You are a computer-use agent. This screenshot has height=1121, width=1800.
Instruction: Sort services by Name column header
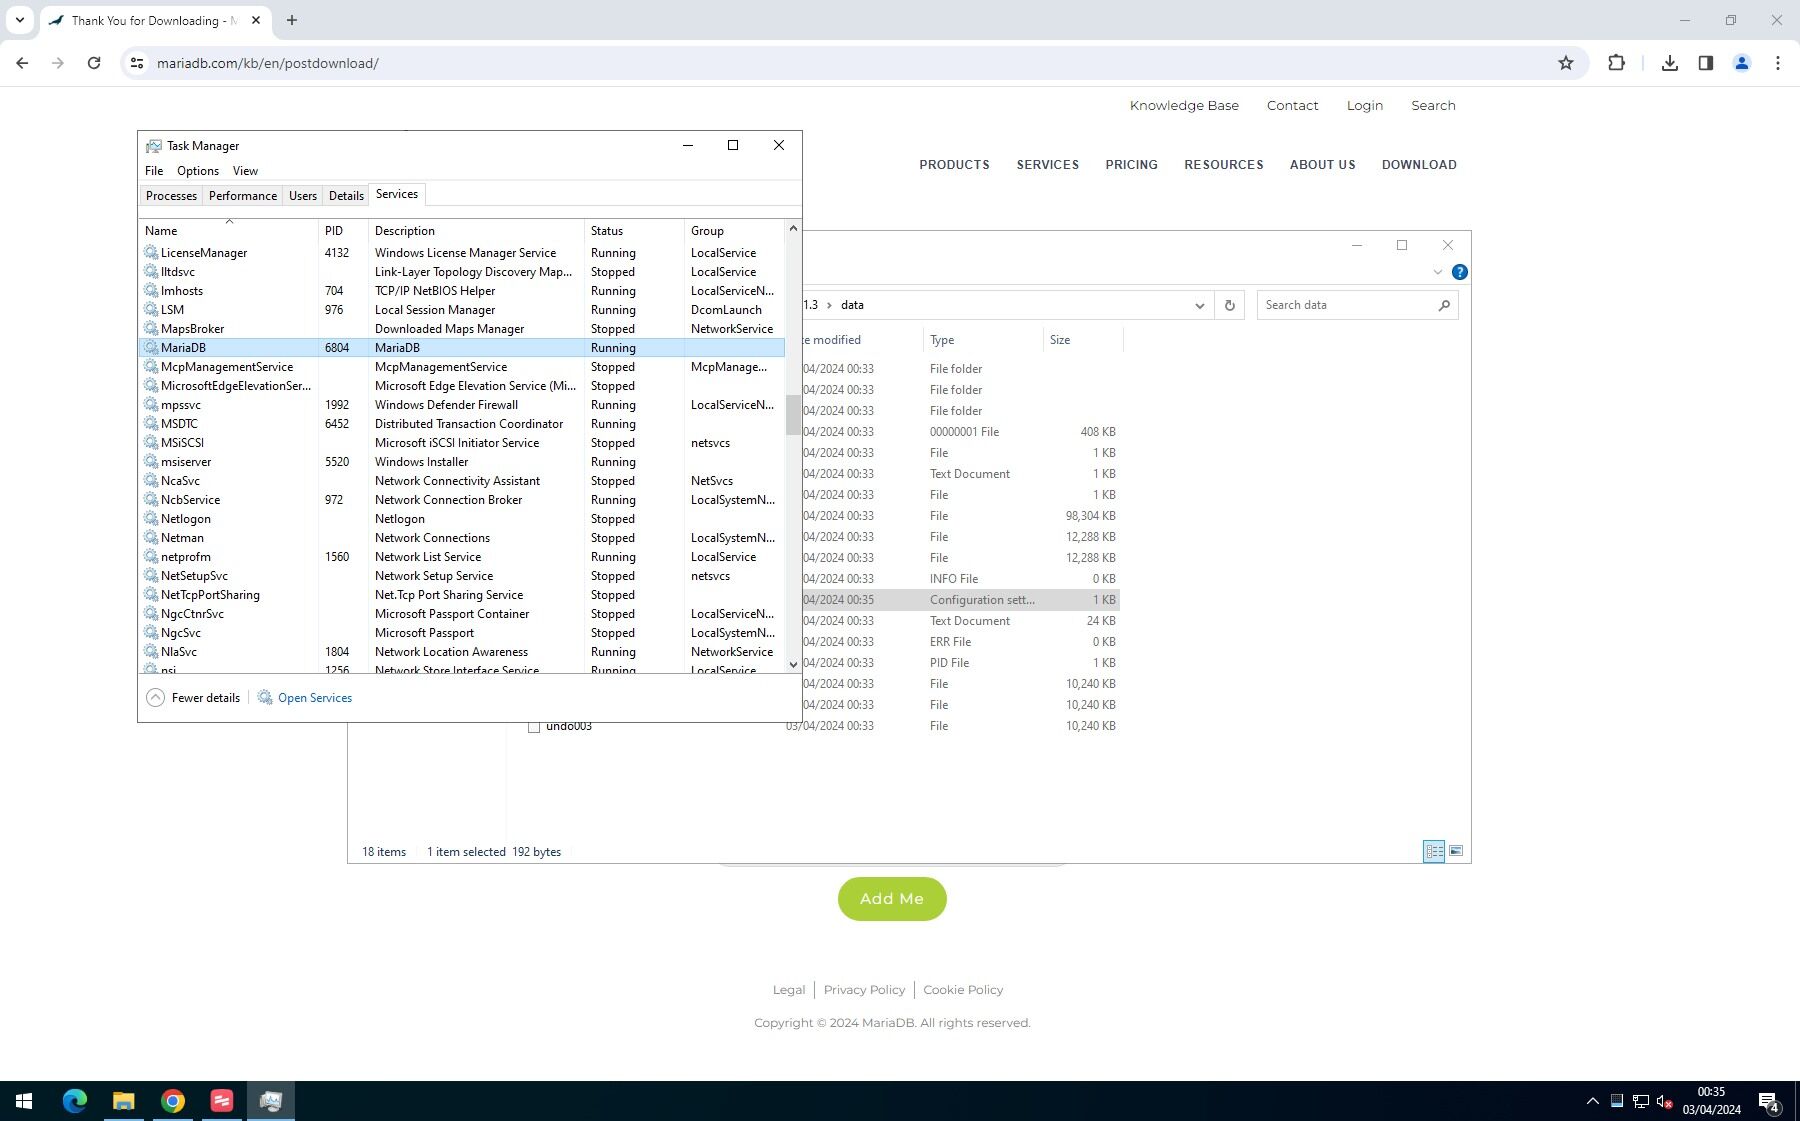[229, 231]
